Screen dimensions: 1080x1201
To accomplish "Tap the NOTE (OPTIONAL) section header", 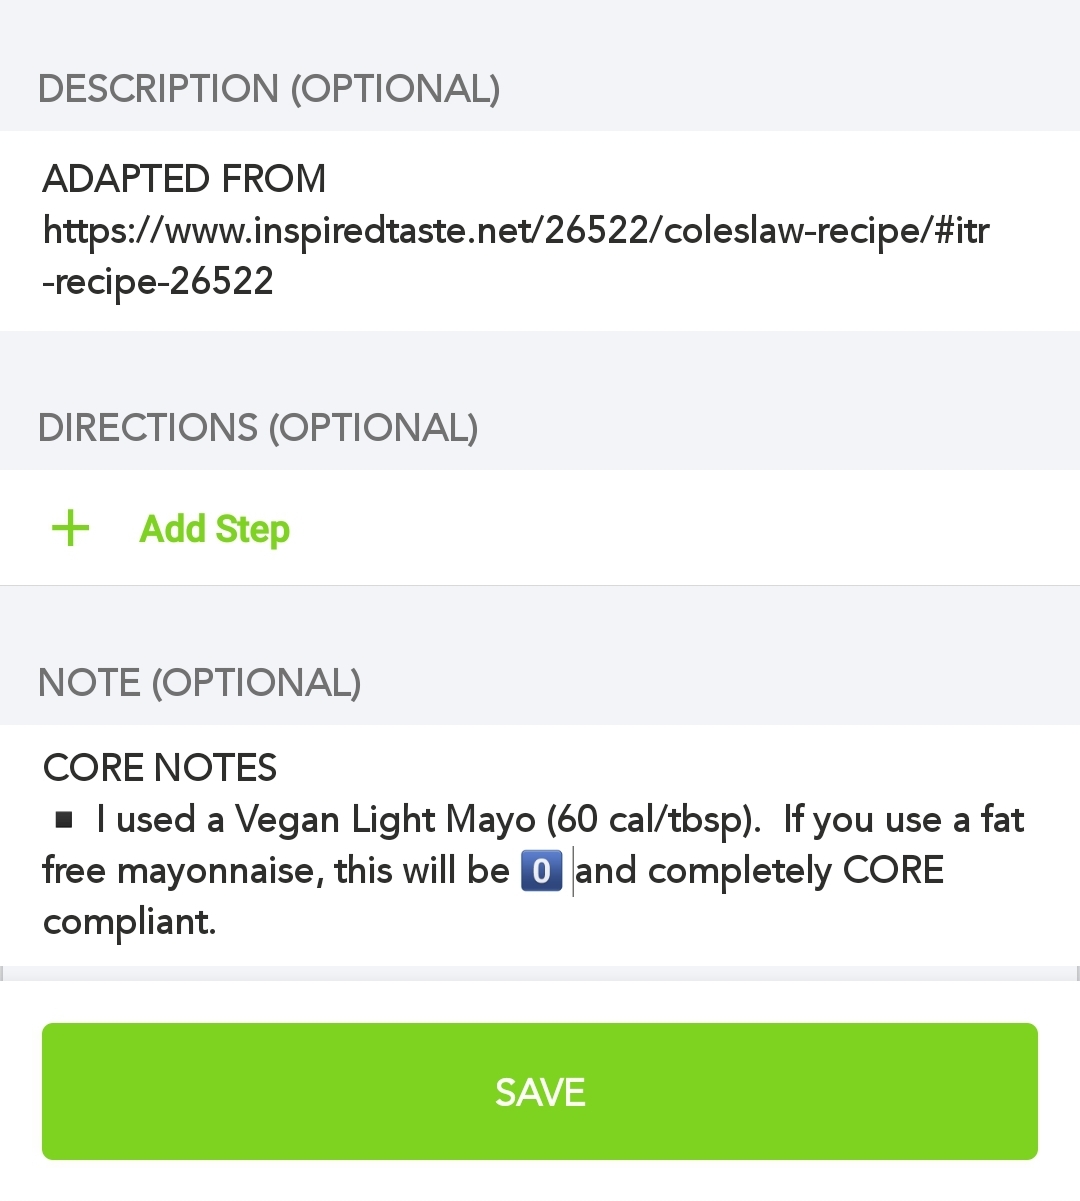I will [200, 683].
